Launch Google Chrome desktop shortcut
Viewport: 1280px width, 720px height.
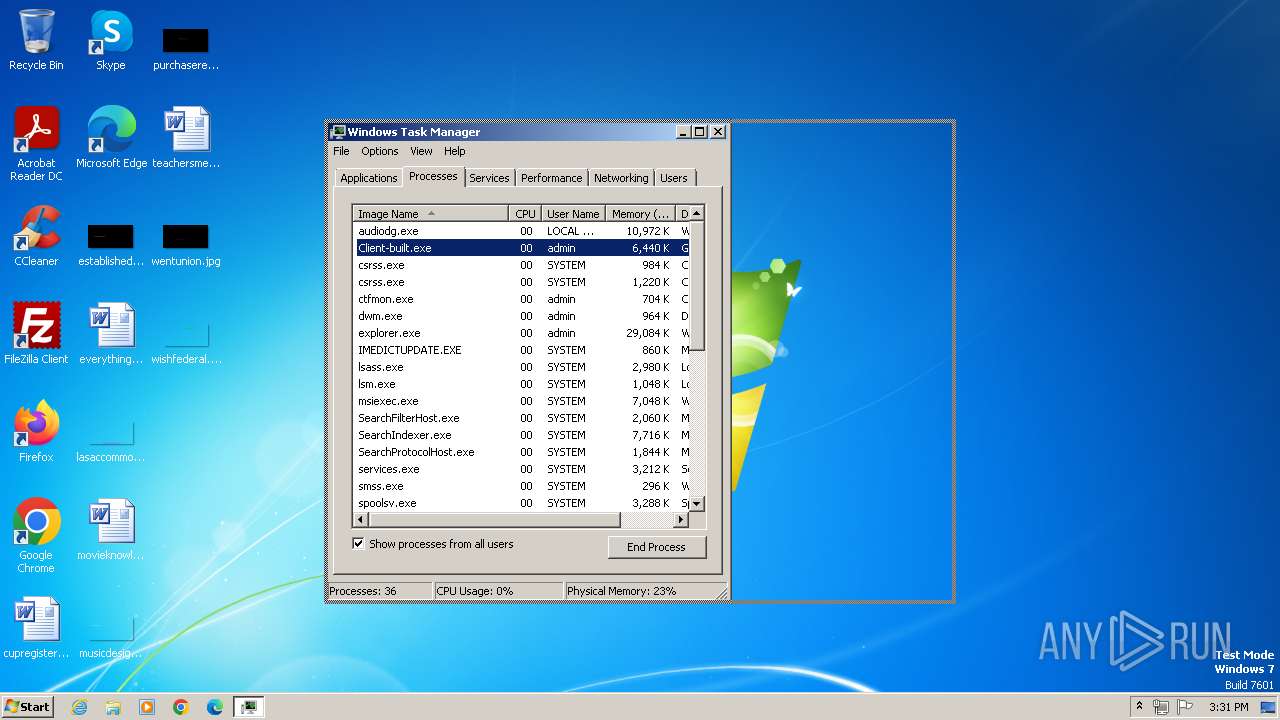[36, 535]
